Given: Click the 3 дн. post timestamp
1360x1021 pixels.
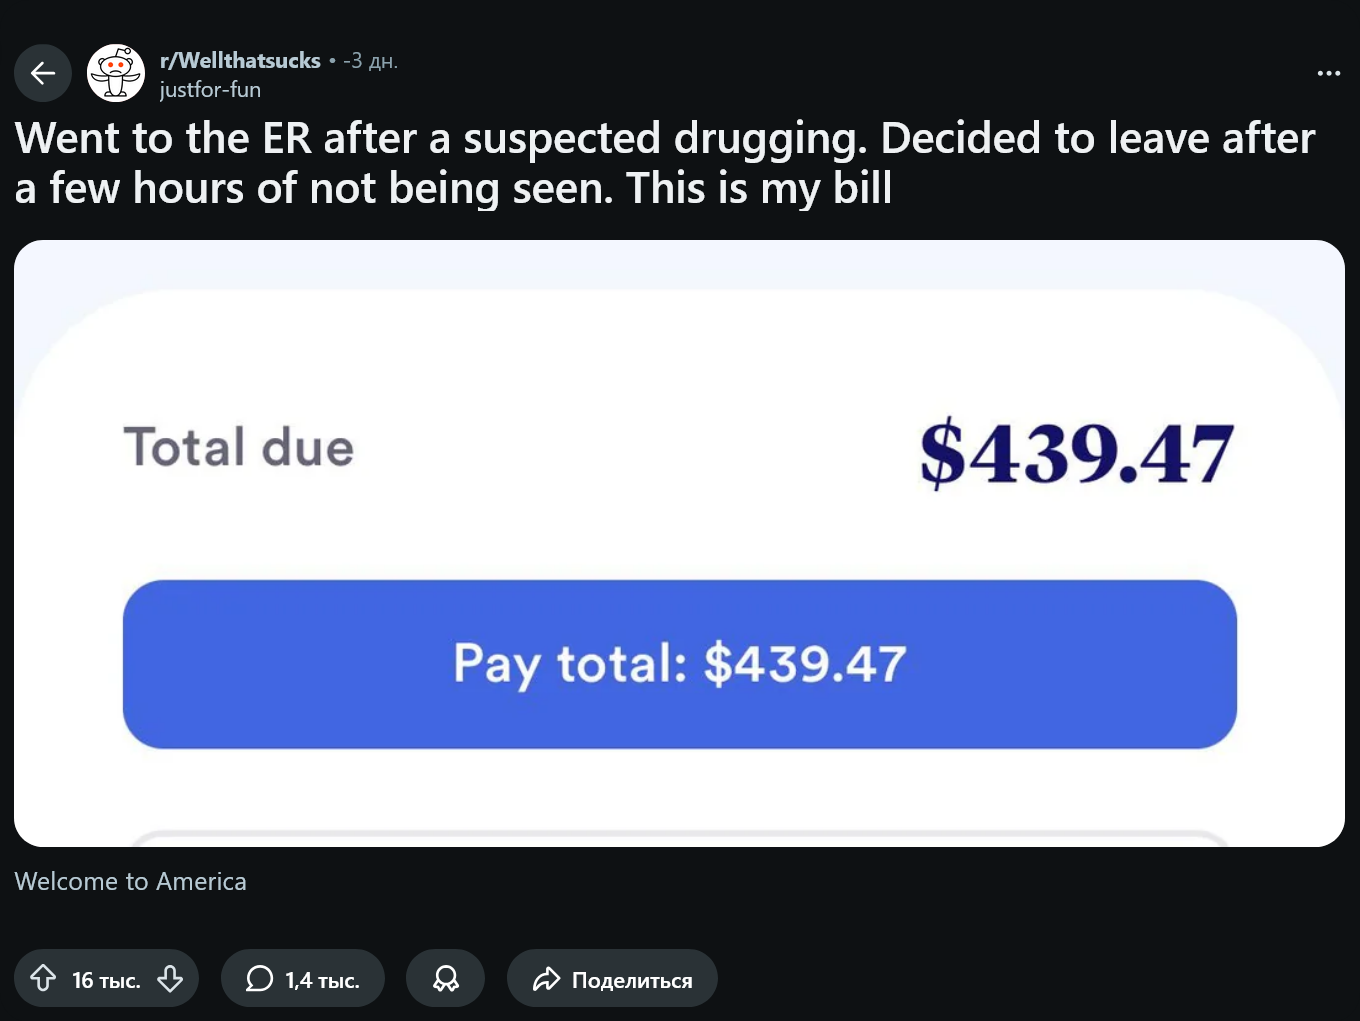Looking at the screenshot, I should click(371, 61).
